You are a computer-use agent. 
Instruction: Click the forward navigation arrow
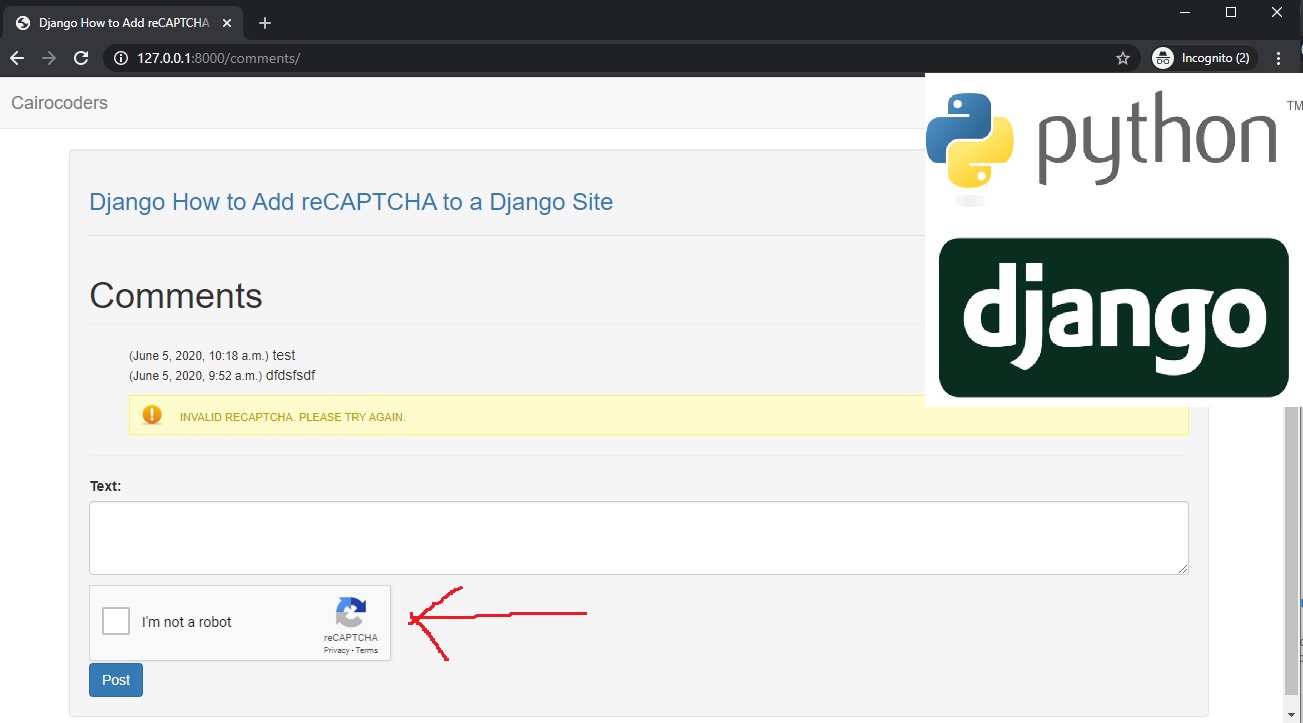coord(48,57)
